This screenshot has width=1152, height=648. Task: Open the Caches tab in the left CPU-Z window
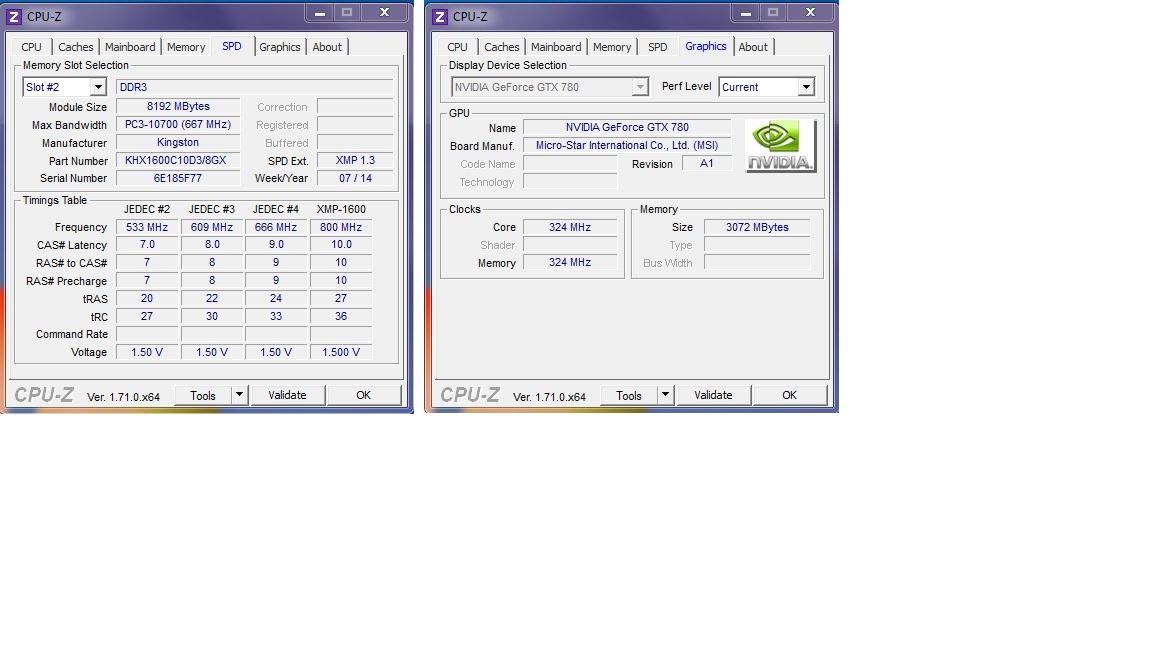click(76, 46)
